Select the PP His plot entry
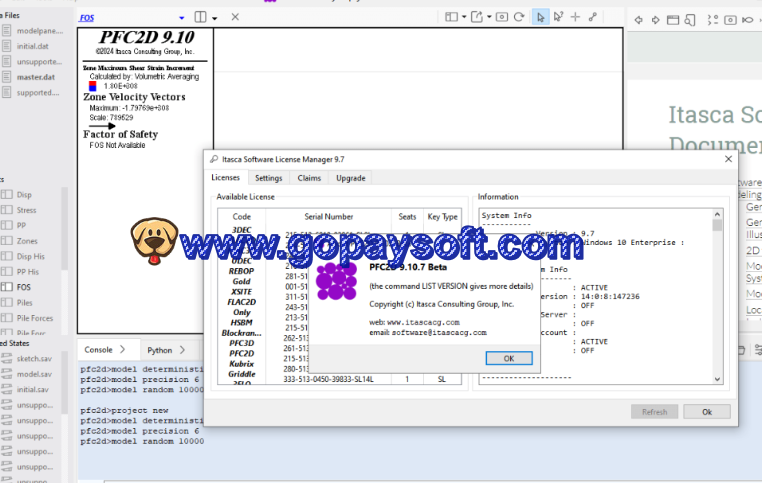 point(27,272)
